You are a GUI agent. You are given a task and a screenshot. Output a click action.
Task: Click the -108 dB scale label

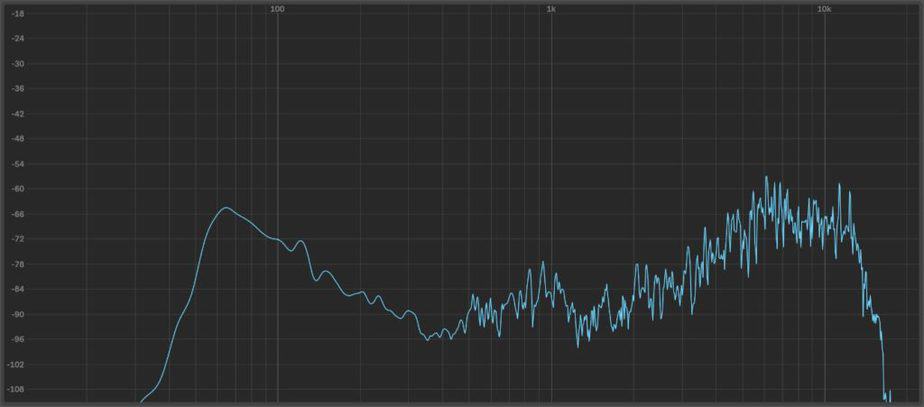17,389
